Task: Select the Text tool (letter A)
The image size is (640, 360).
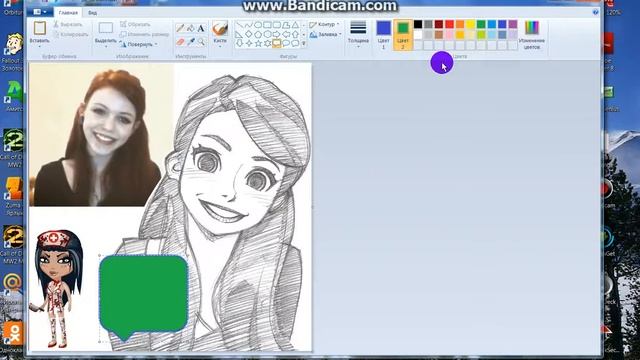Action: (x=201, y=29)
